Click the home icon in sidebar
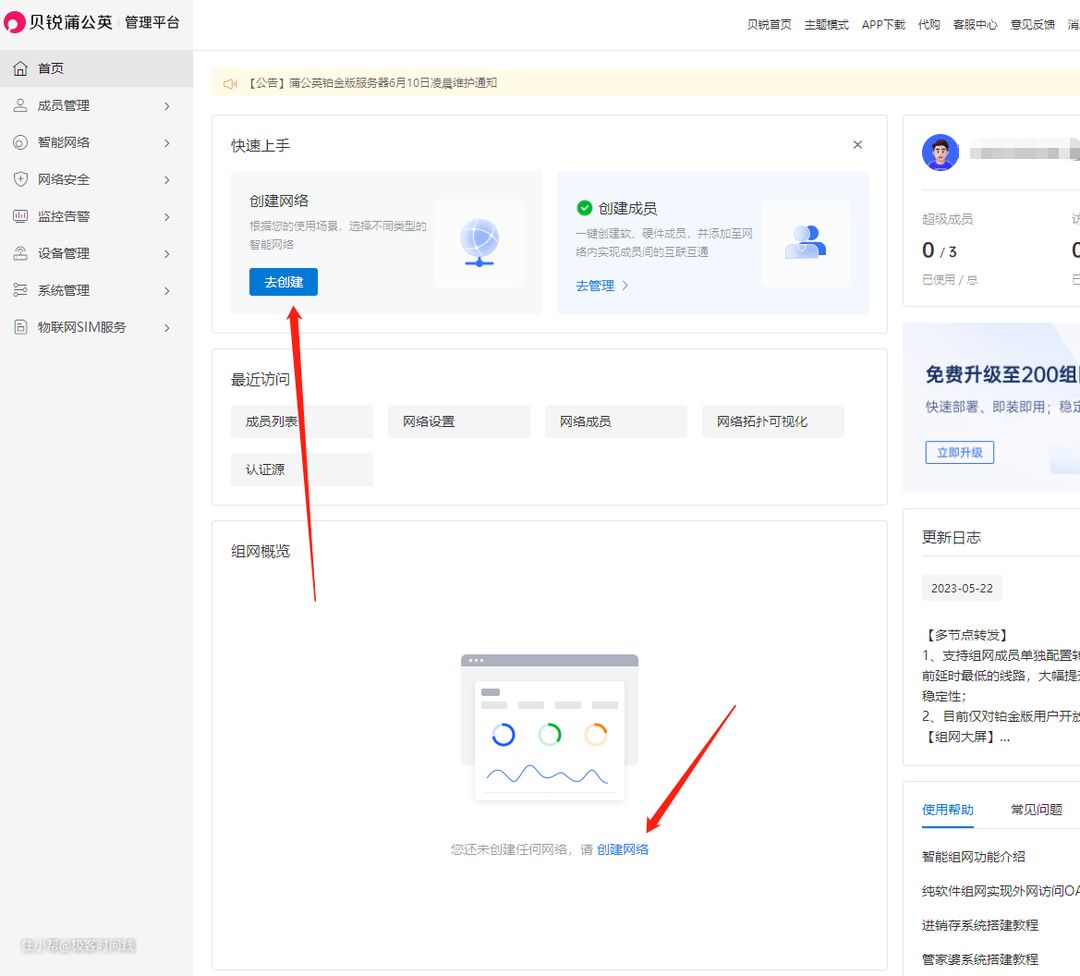The image size is (1080, 976). (x=20, y=69)
